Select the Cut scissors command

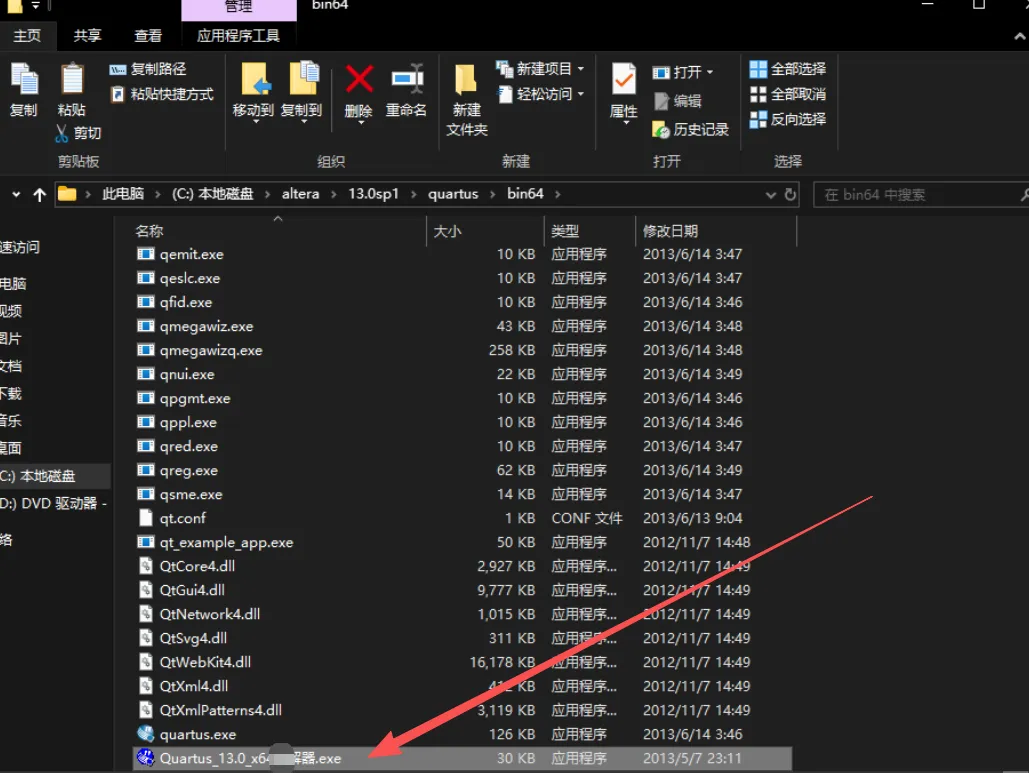click(78, 133)
